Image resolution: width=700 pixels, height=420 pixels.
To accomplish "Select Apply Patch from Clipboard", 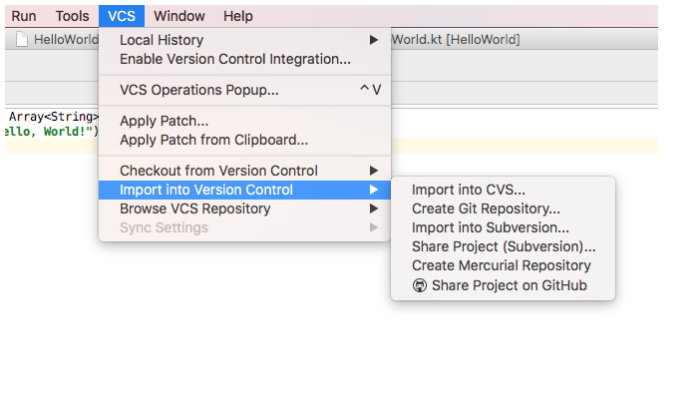I will (213, 140).
